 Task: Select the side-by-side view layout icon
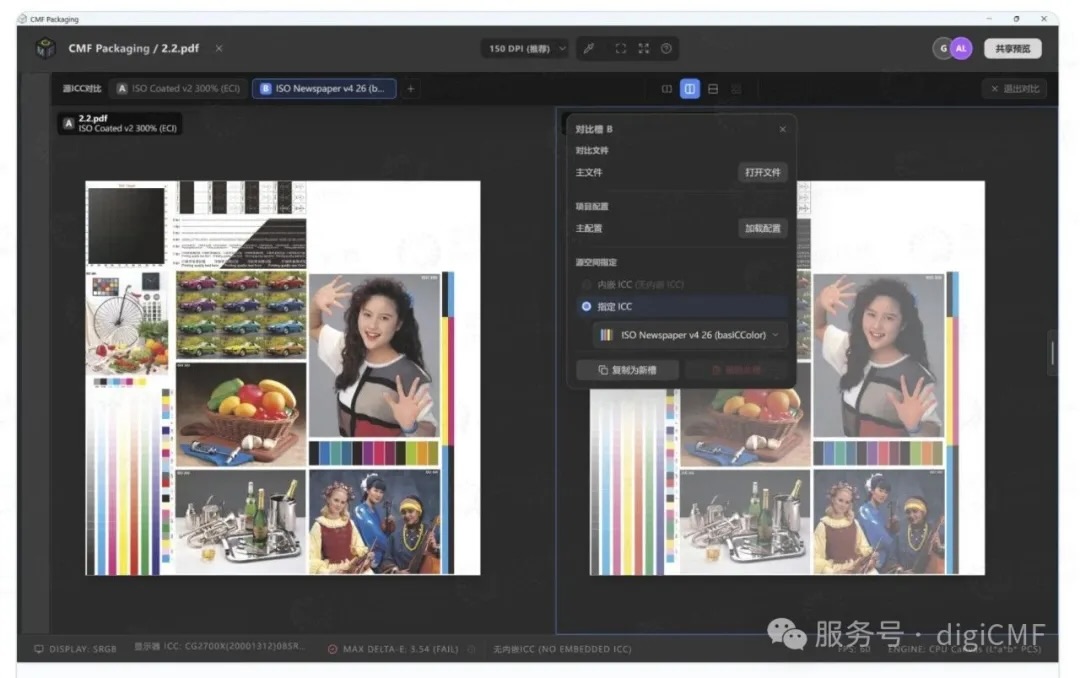point(689,89)
